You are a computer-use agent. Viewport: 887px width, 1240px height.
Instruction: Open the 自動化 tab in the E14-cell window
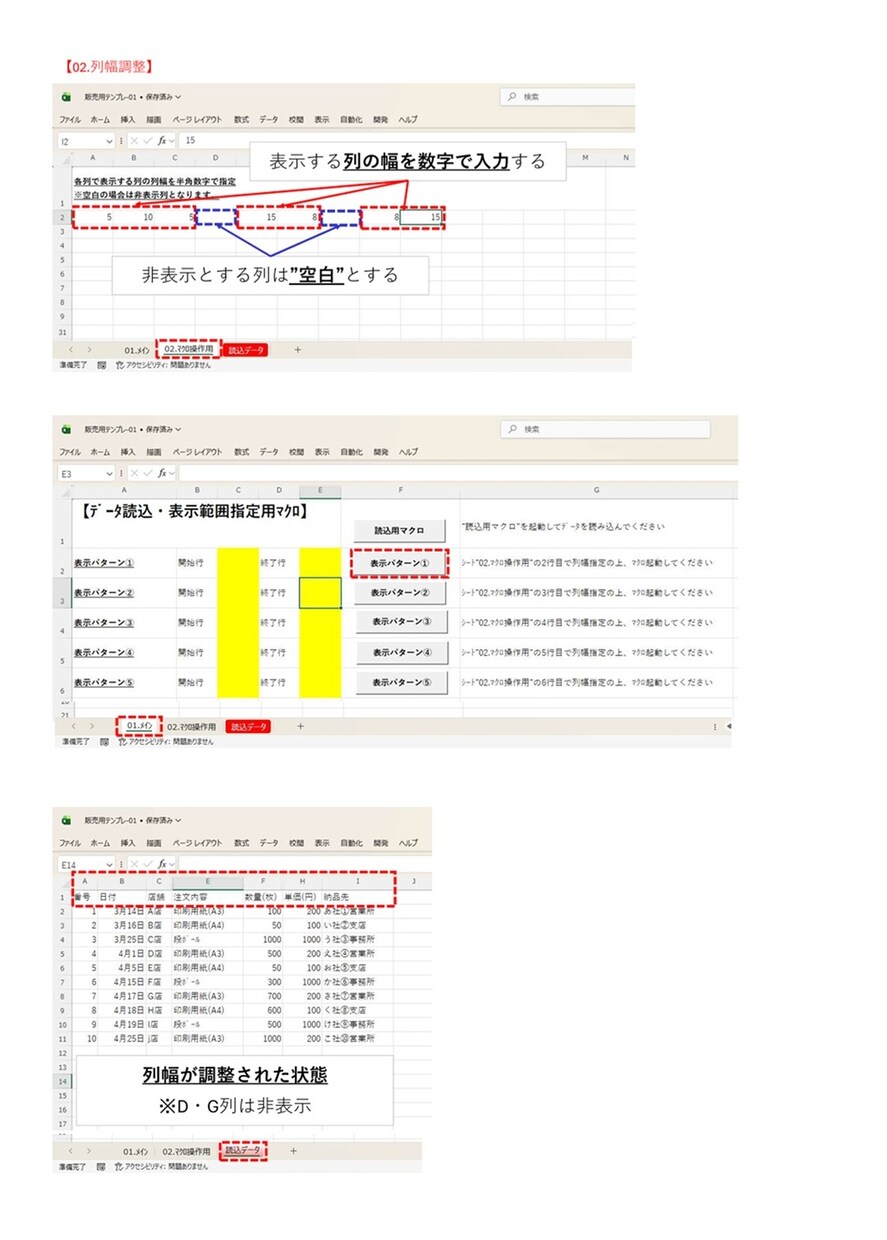tap(351, 843)
